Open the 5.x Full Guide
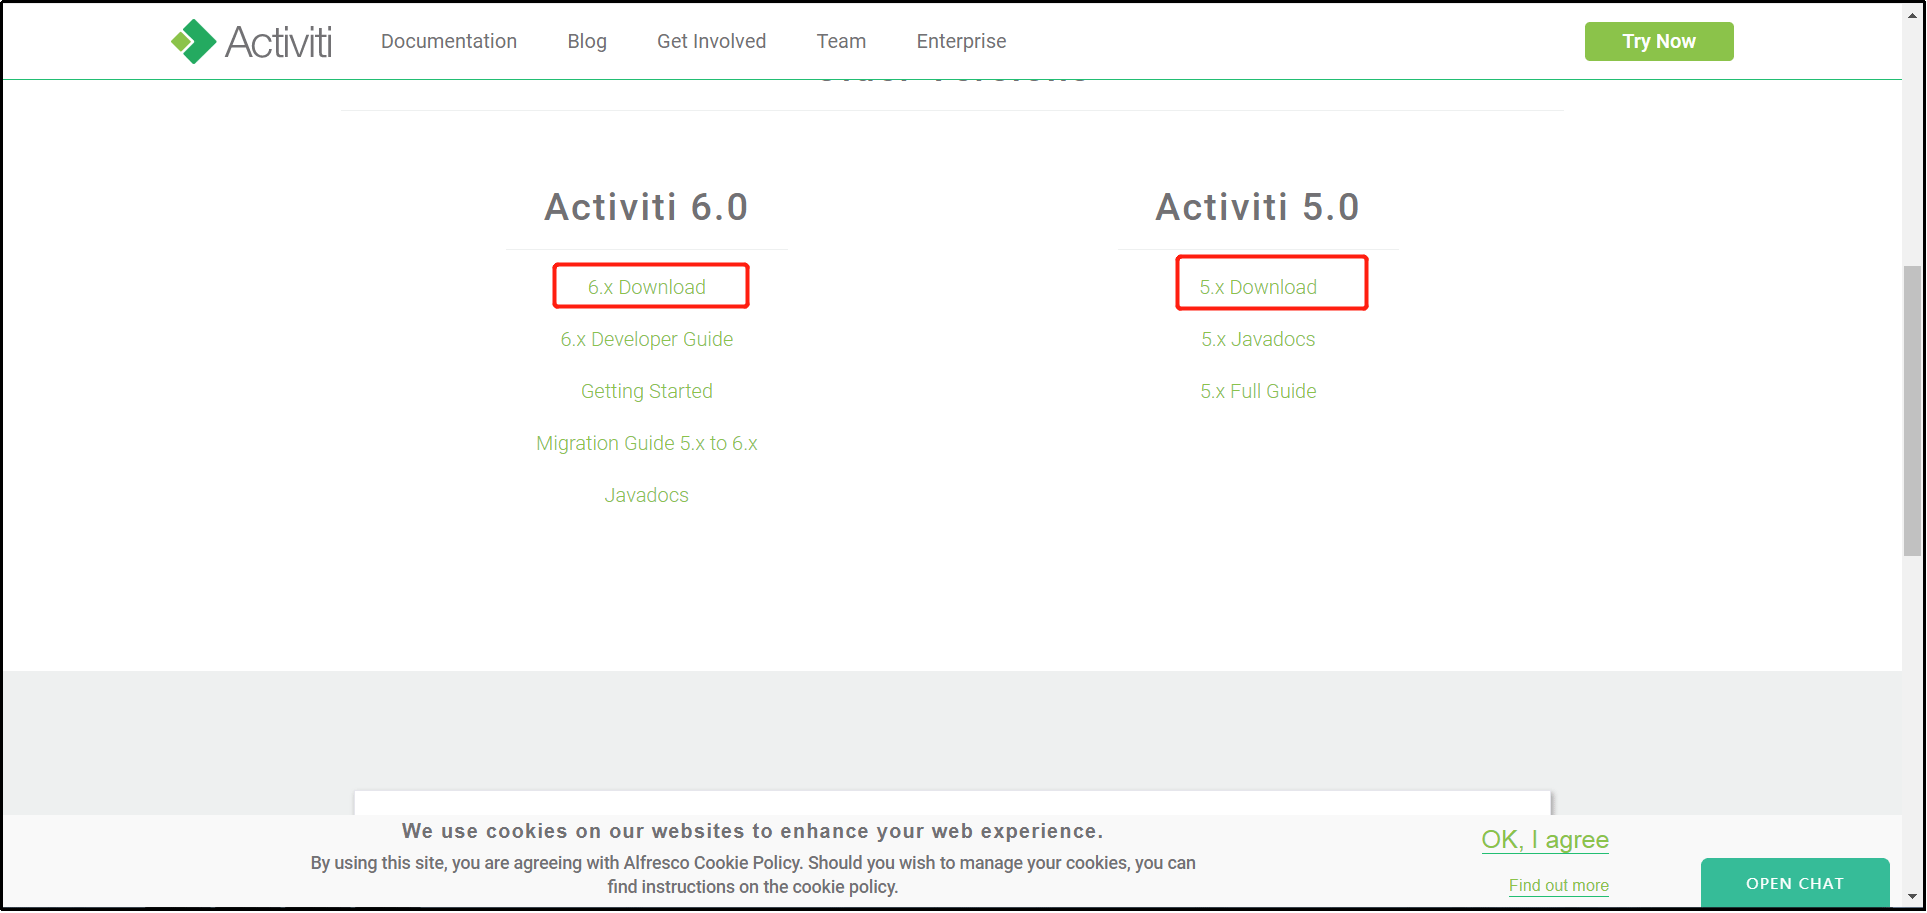 pyautogui.click(x=1258, y=391)
